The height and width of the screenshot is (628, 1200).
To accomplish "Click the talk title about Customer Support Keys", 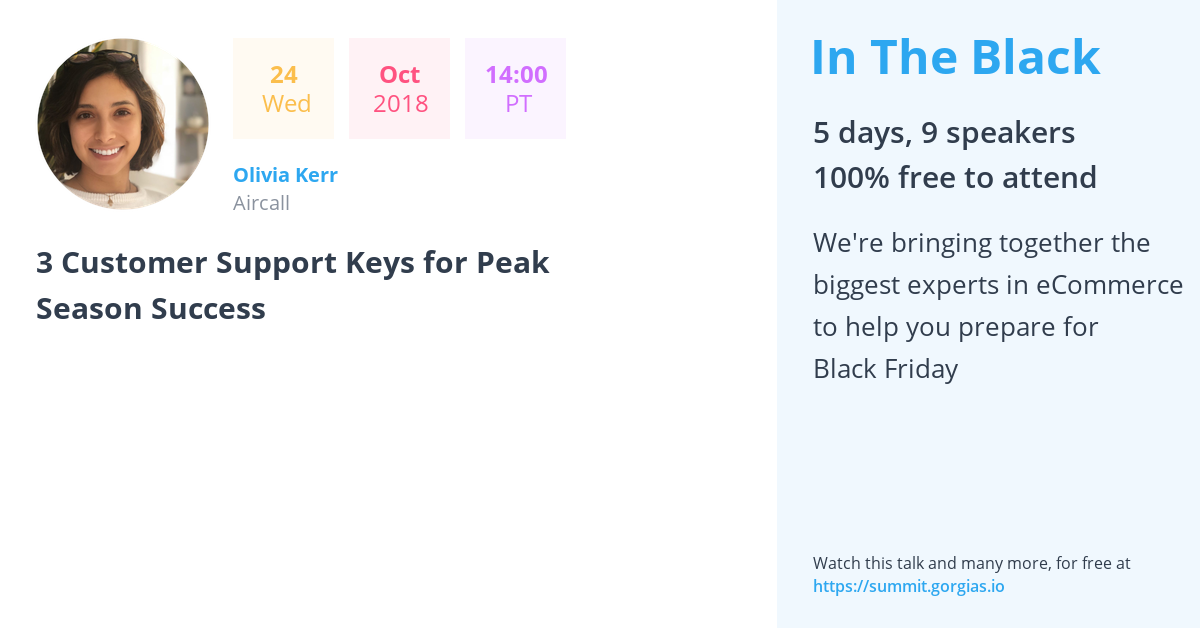I will [x=293, y=285].
